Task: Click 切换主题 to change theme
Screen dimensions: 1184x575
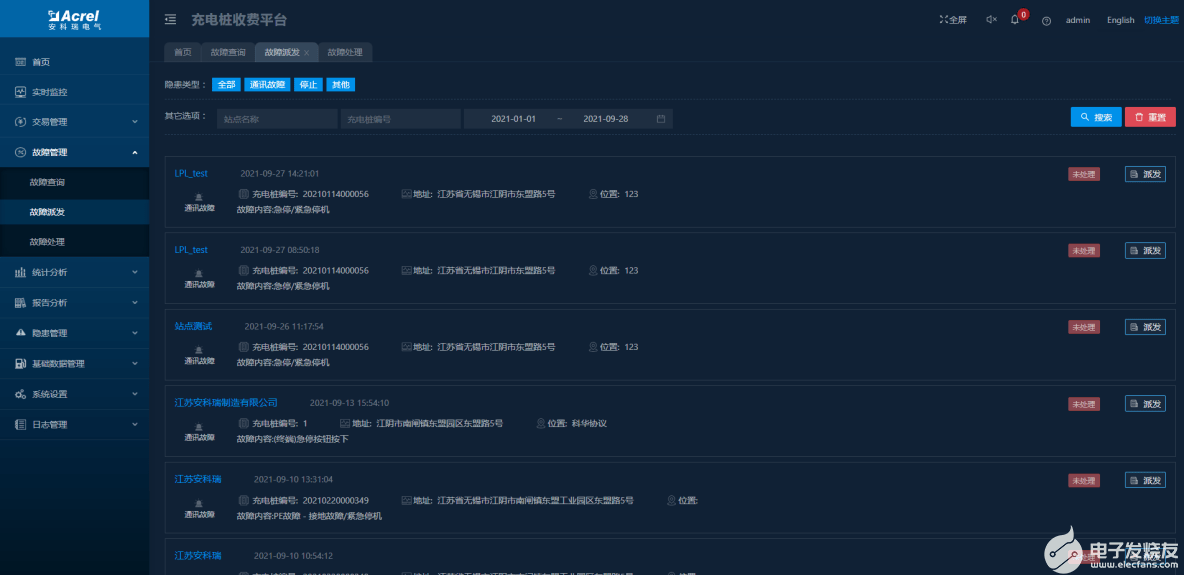Action: (x=1160, y=20)
